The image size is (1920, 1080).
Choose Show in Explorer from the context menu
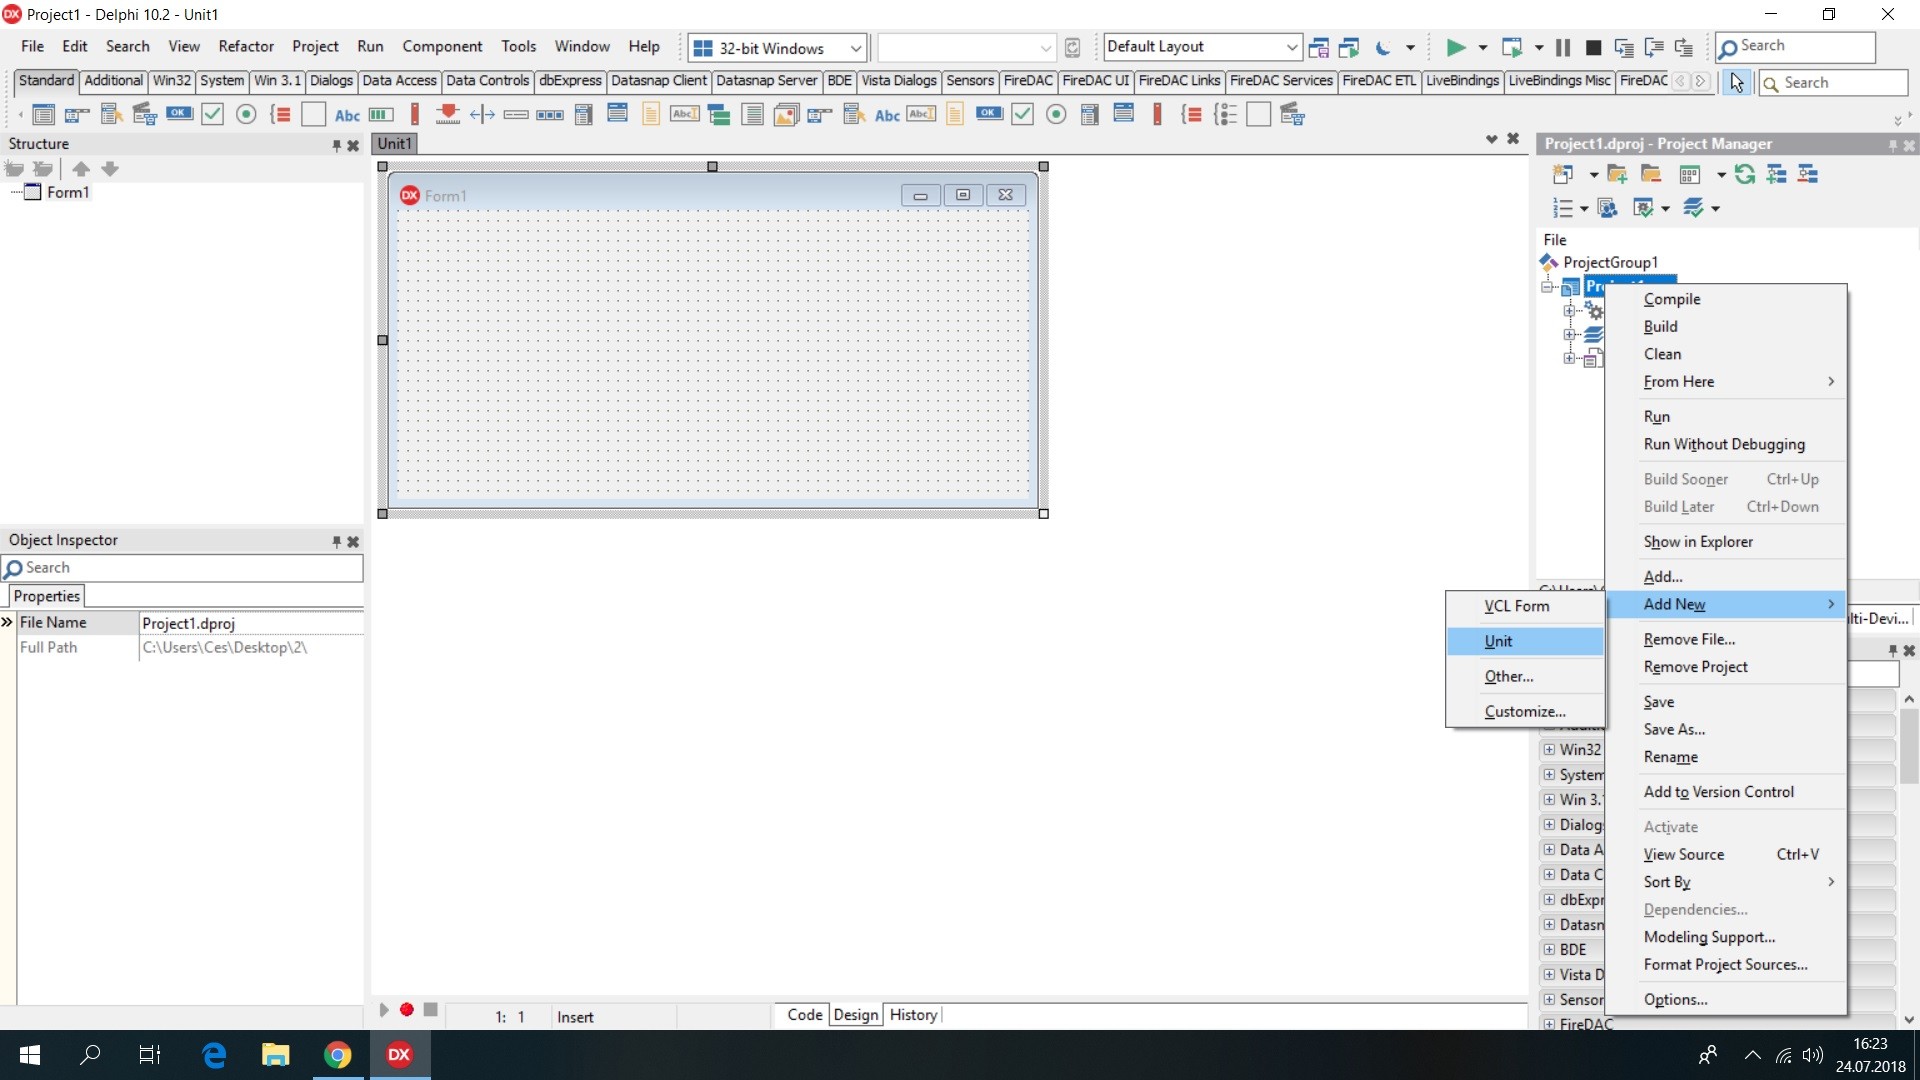(1726, 542)
